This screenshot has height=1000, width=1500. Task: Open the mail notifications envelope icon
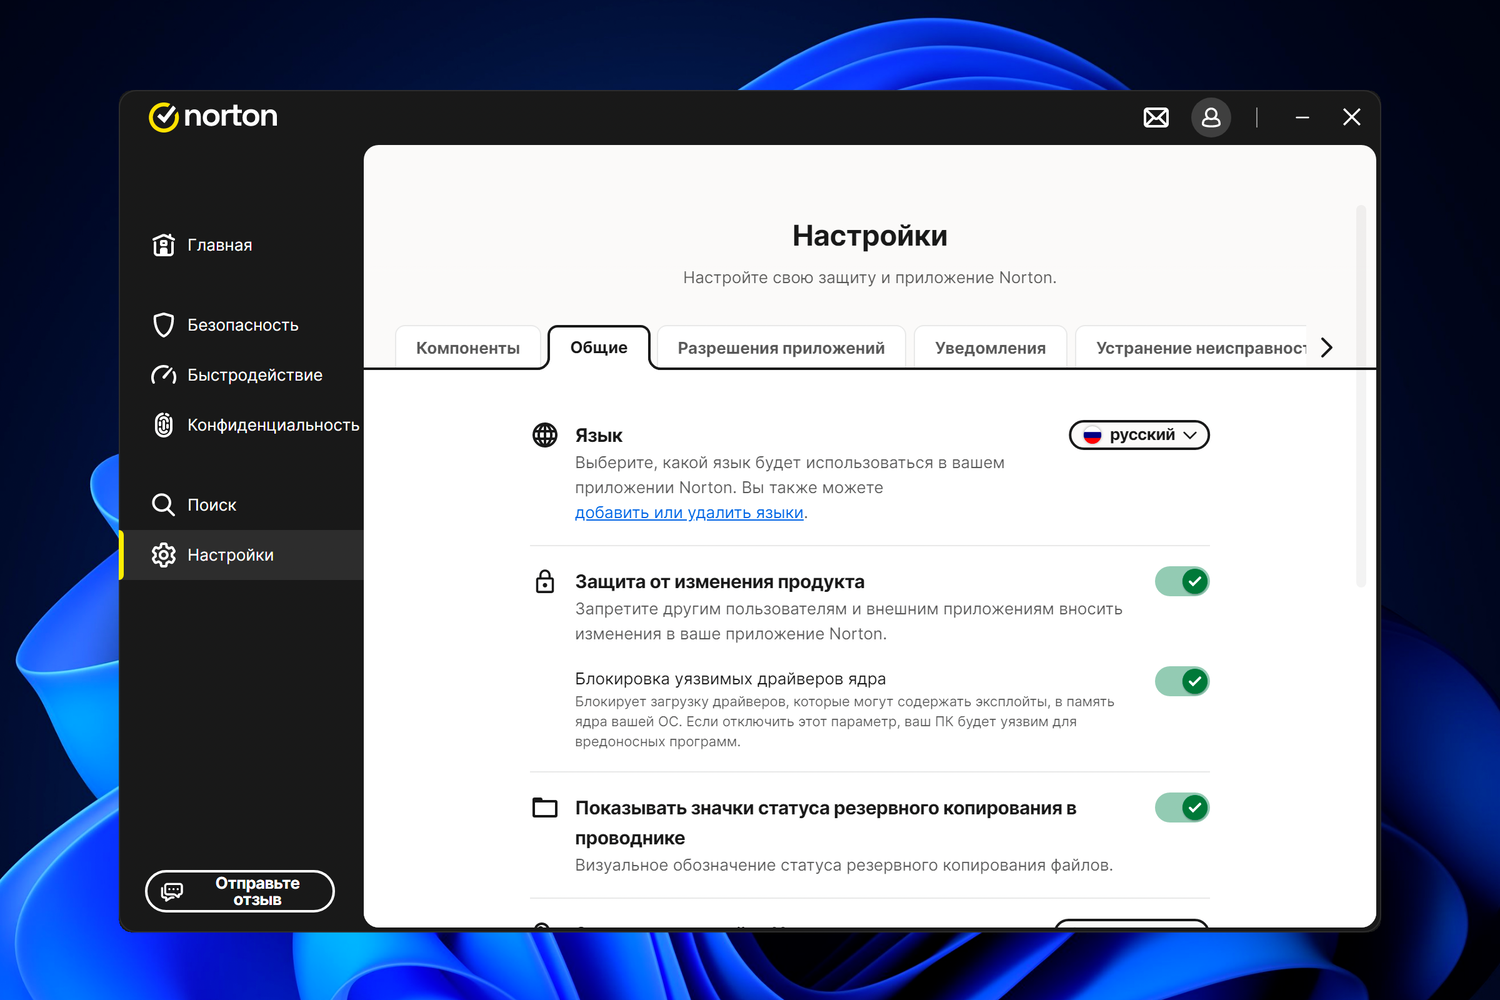pyautogui.click(x=1156, y=118)
